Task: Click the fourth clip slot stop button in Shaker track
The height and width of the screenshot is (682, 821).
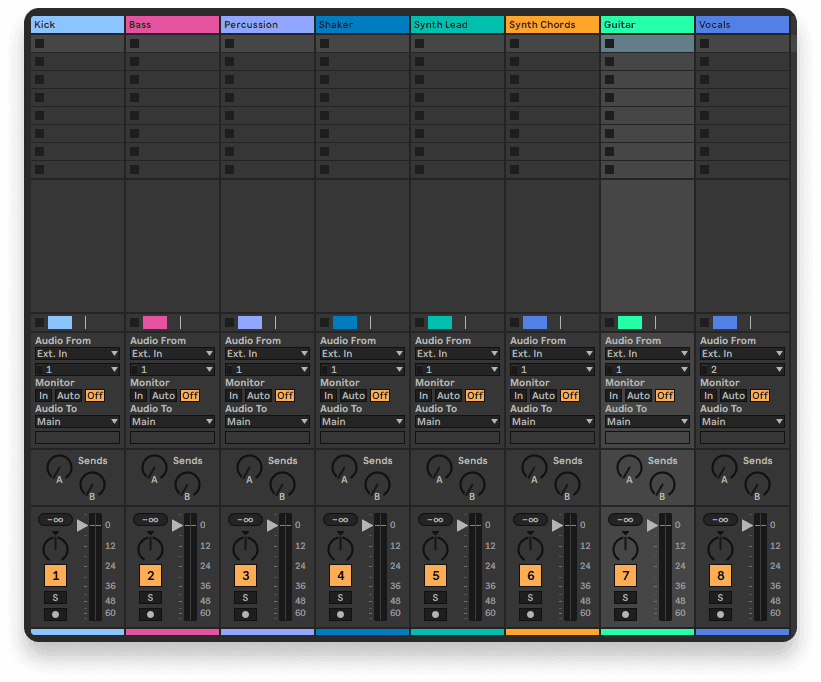Action: tap(325, 97)
